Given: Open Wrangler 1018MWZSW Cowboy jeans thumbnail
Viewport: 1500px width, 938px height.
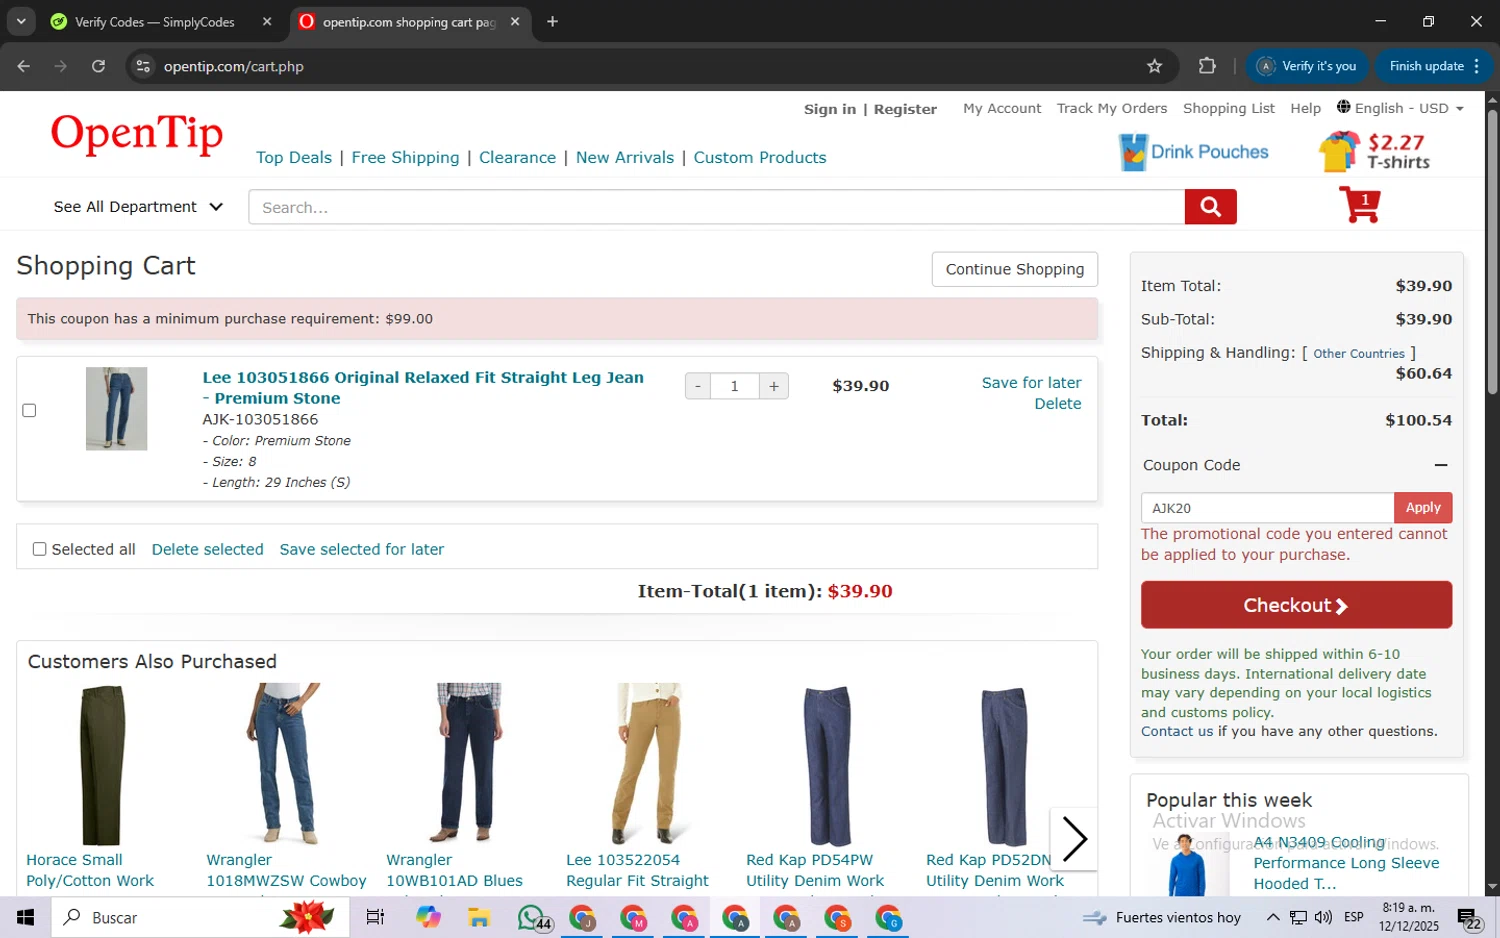Looking at the screenshot, I should [x=282, y=765].
